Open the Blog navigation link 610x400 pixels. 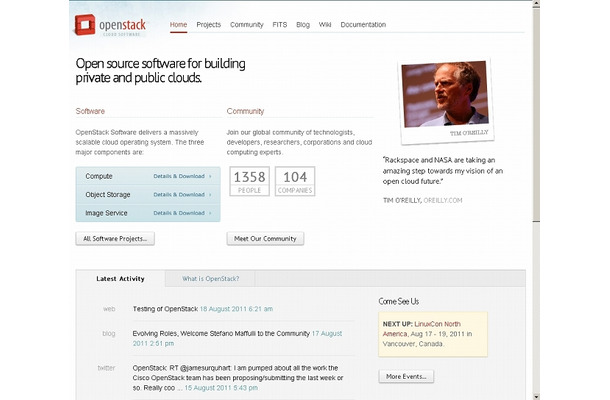click(303, 25)
